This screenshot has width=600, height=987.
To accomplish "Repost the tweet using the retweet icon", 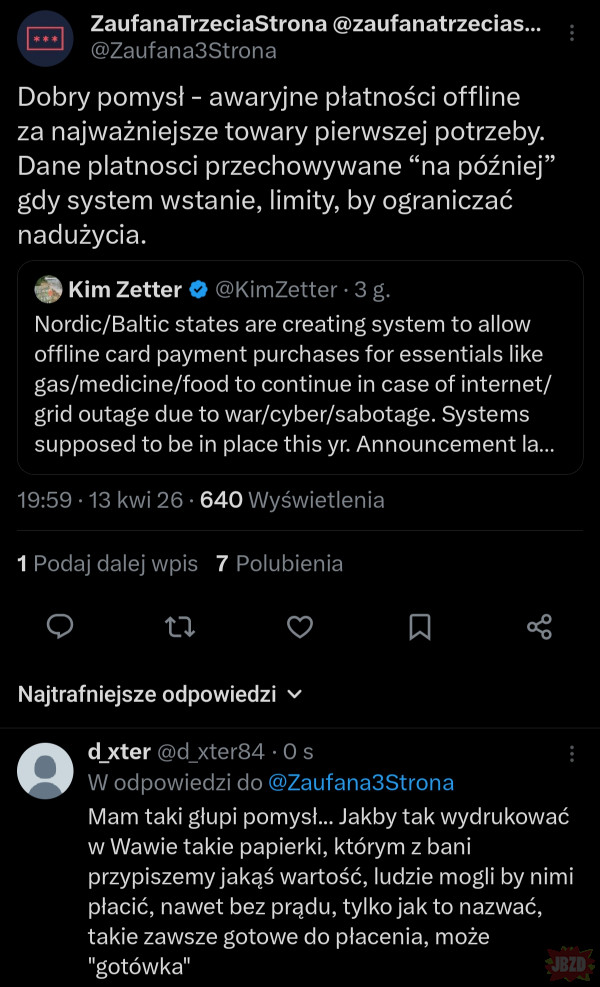I will (180, 627).
